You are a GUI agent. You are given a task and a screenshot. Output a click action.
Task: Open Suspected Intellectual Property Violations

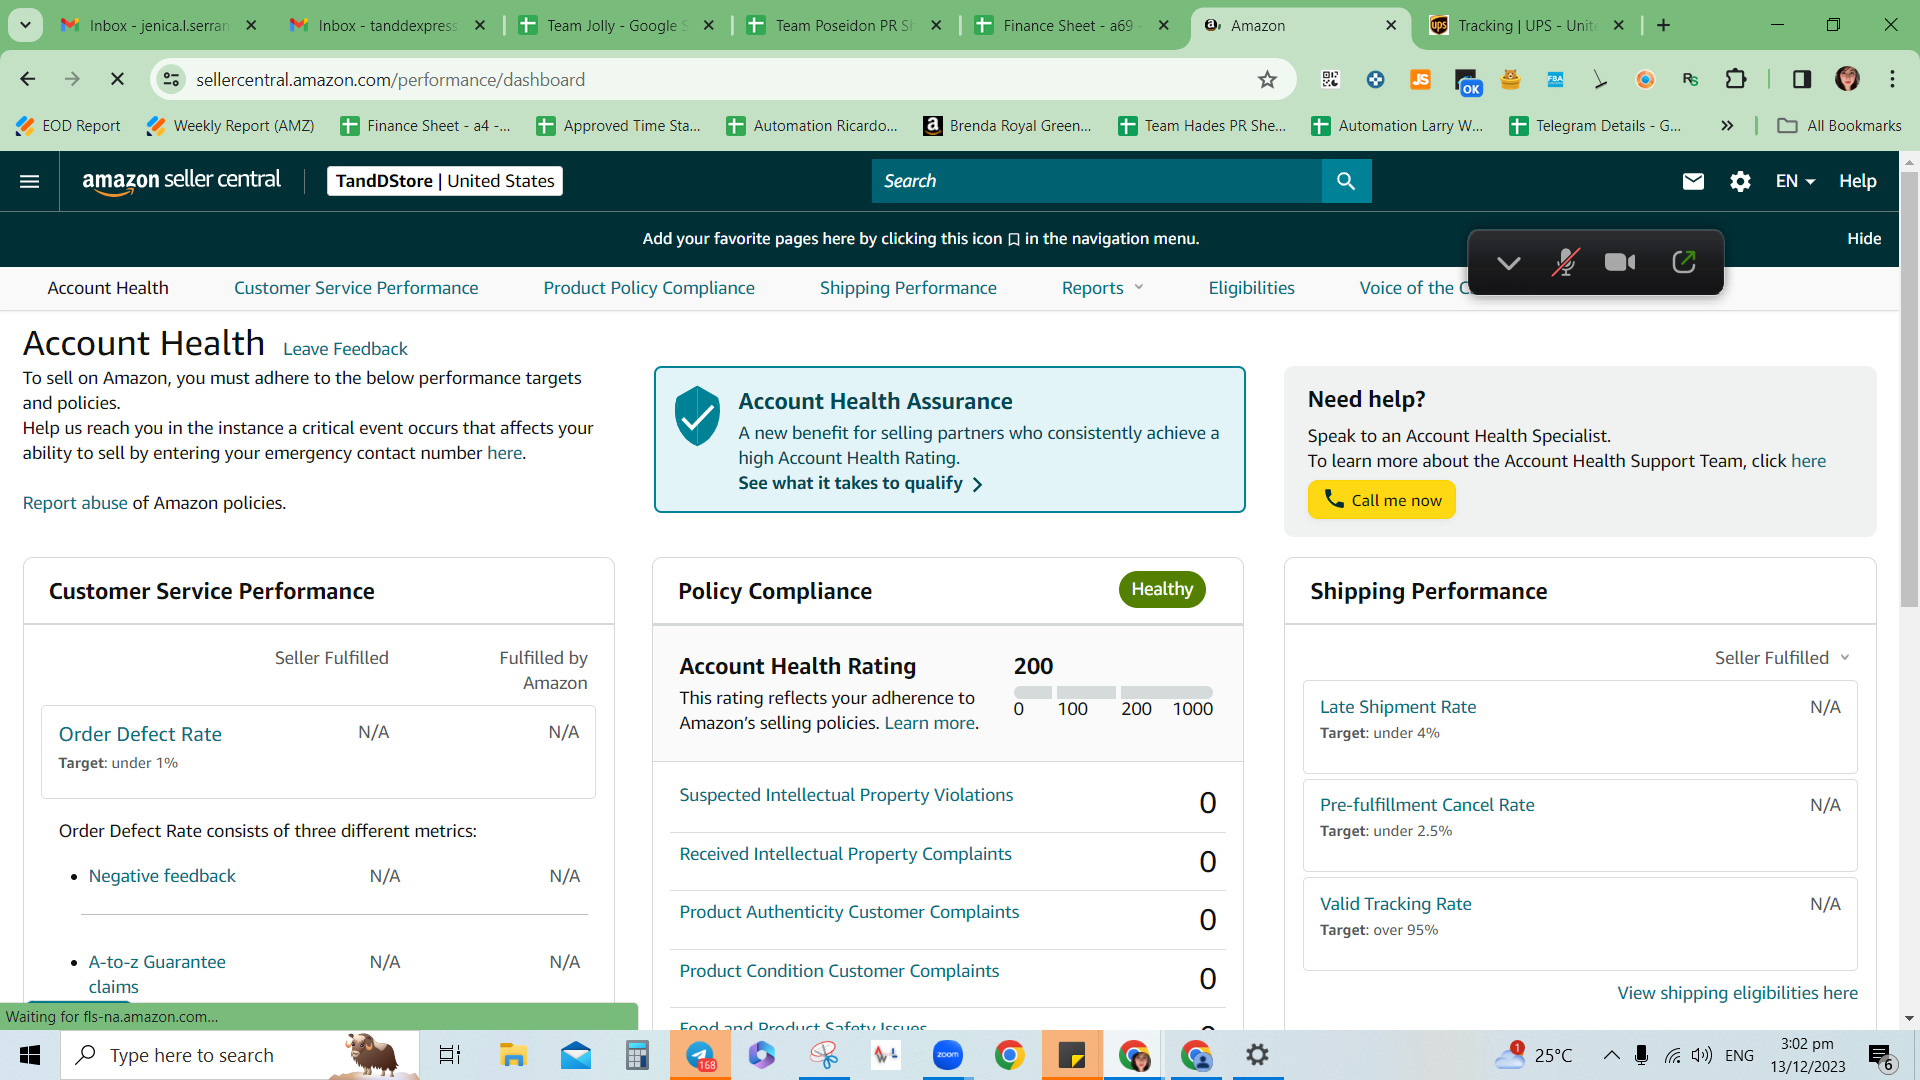coord(846,795)
